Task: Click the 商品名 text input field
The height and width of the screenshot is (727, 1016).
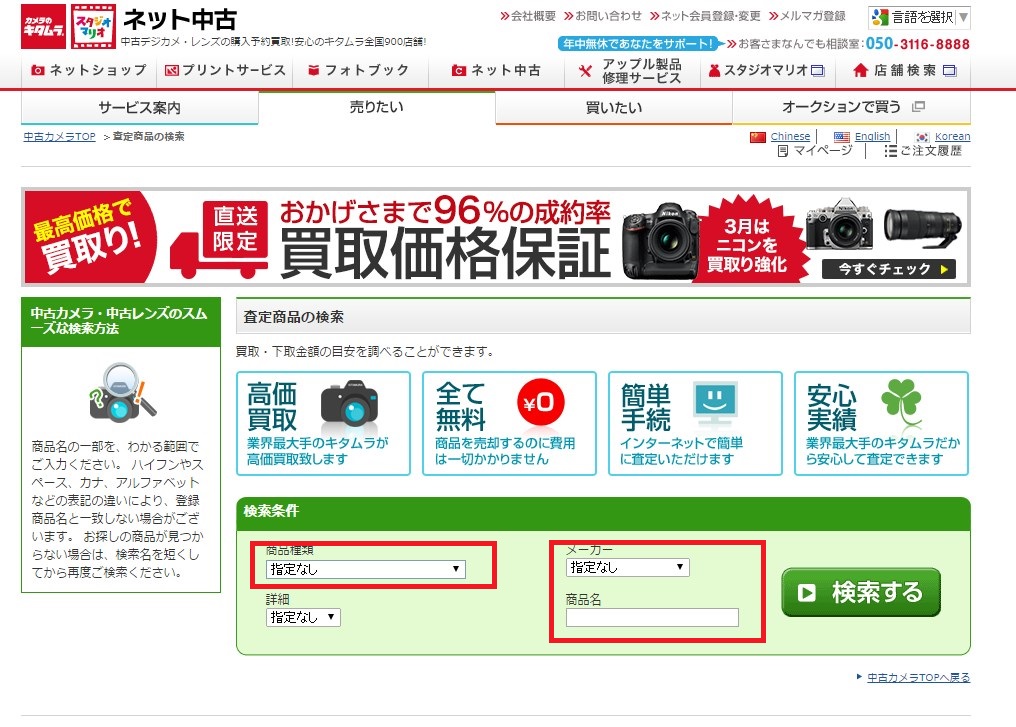Action: click(652, 617)
